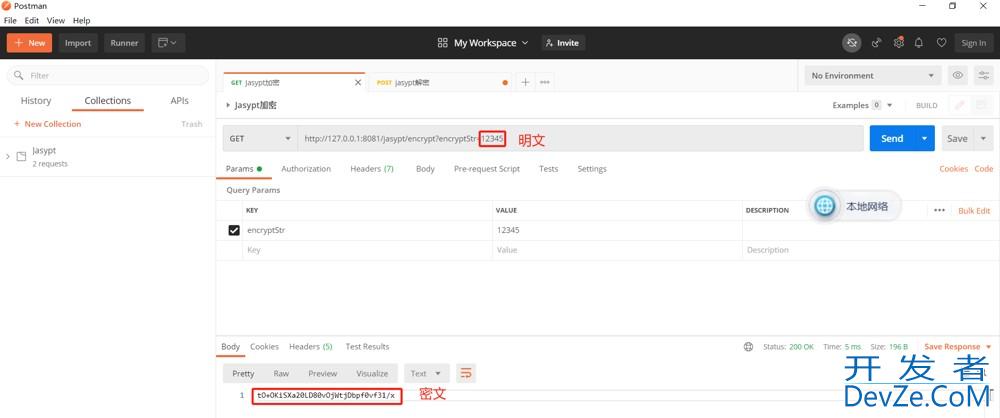Image resolution: width=1000 pixels, height=418 pixels.
Task: Open query params column options ellipsis
Action: 939,210
